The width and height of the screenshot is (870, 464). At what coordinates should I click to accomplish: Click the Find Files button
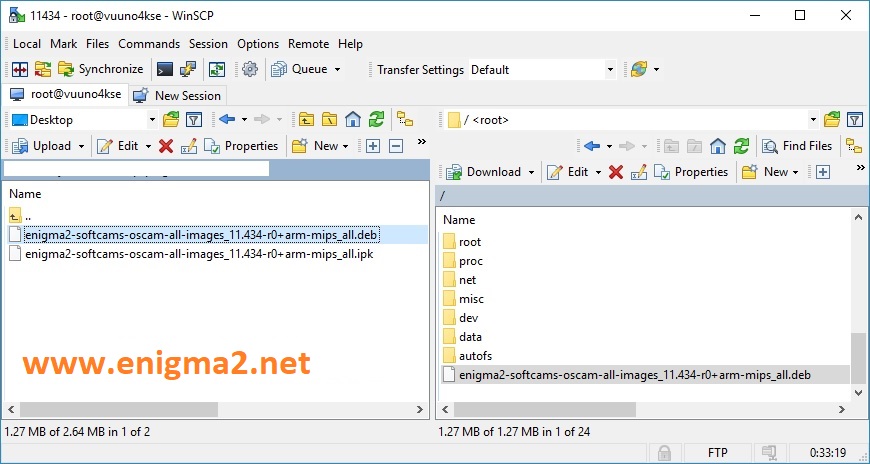click(x=797, y=146)
